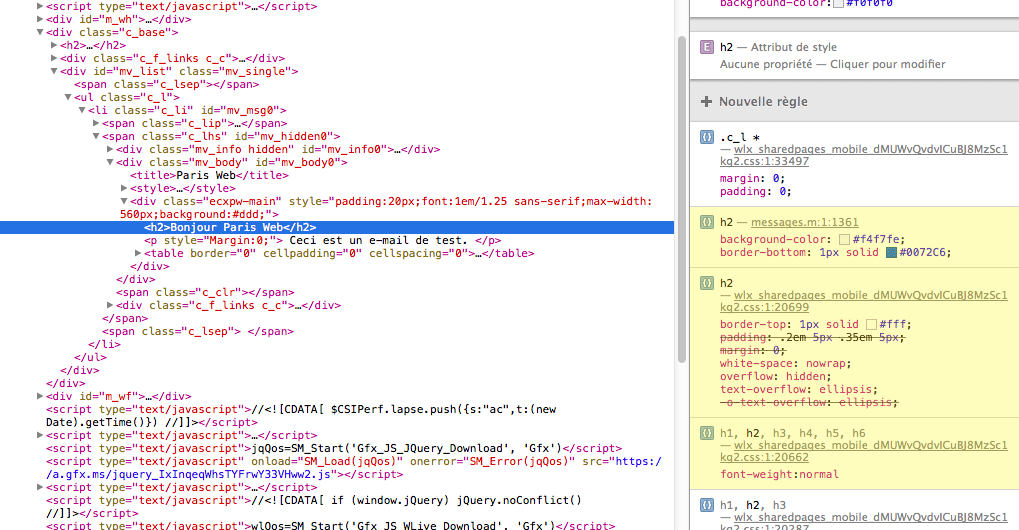This screenshot has height=530, width=1019.
Task: Expand the table border="0" node
Action: pyautogui.click(x=138, y=253)
